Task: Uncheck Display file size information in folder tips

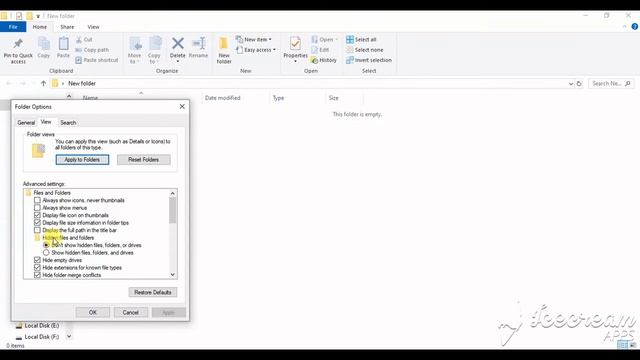Action: (38, 223)
